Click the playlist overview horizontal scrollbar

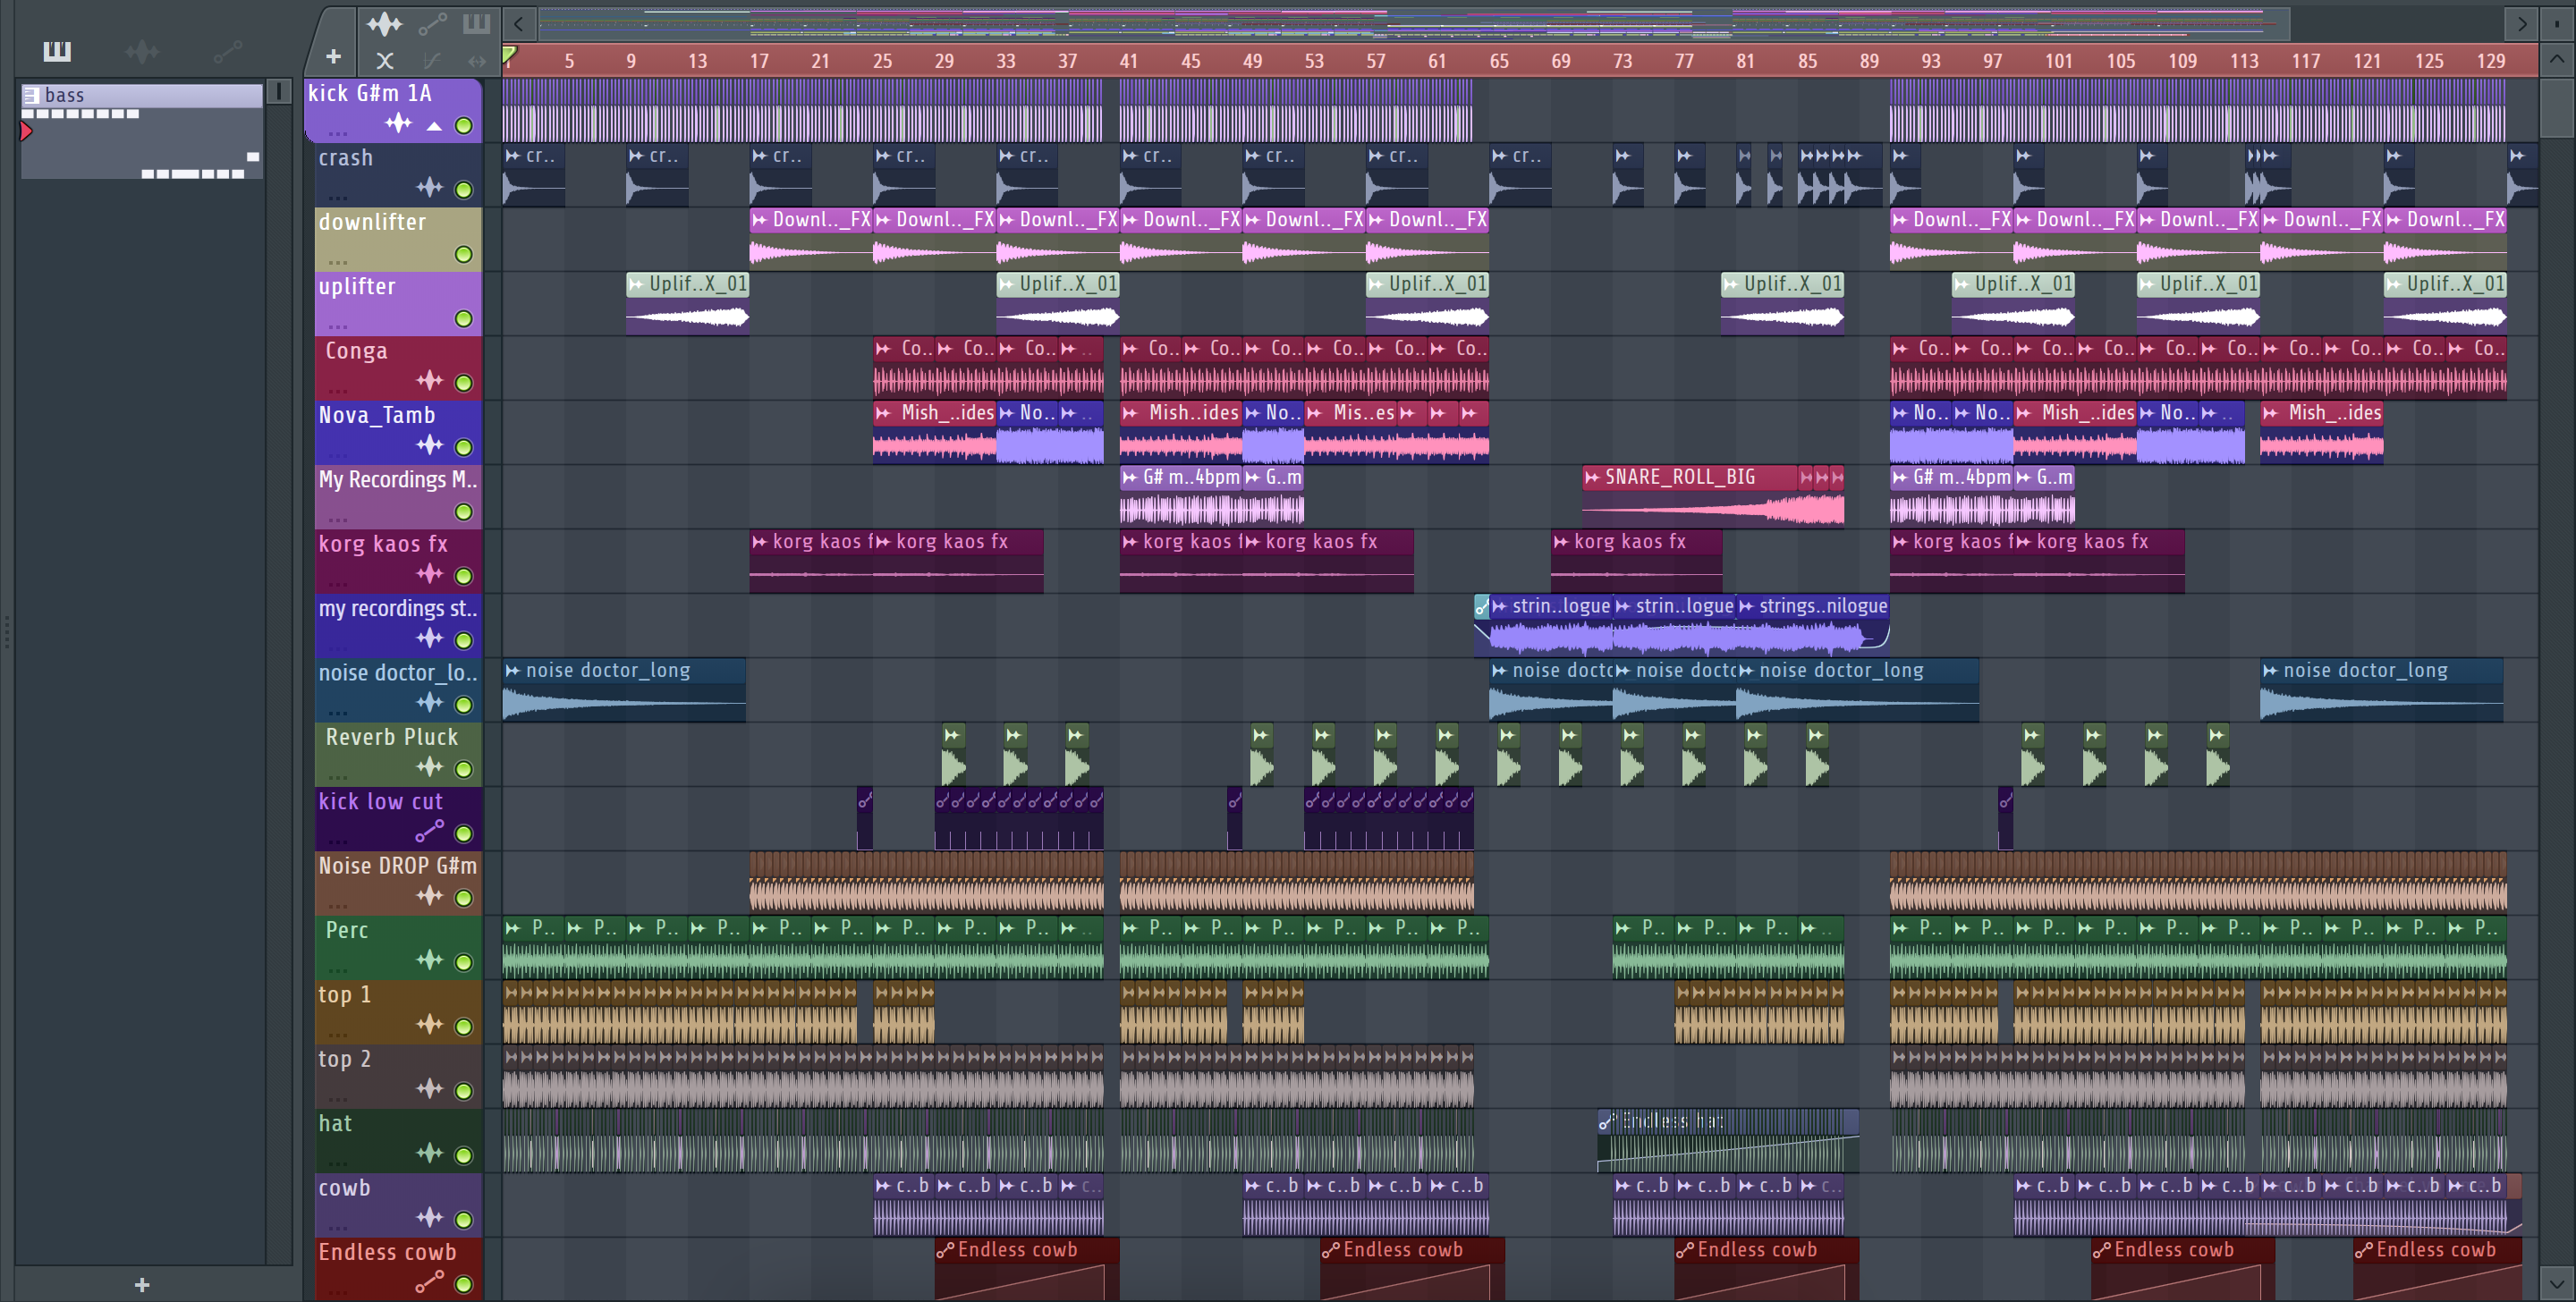point(1414,24)
